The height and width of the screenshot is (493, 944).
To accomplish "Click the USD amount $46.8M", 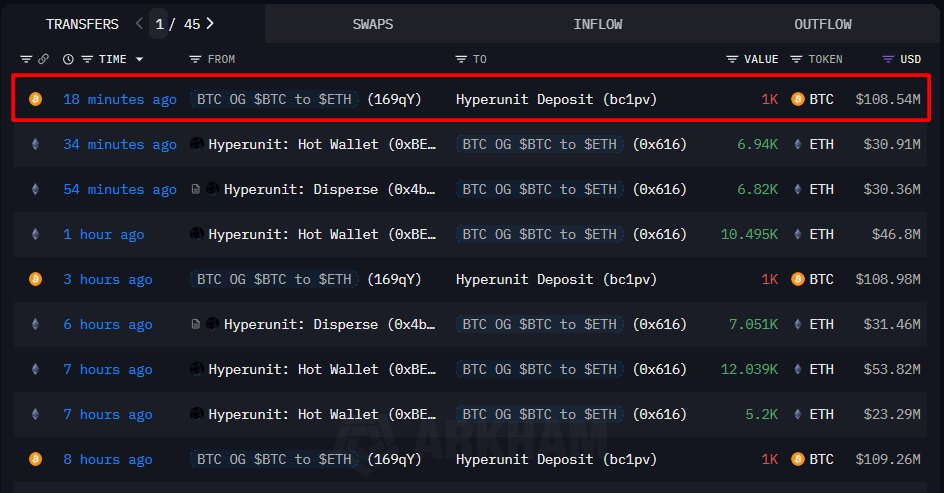I will (896, 234).
